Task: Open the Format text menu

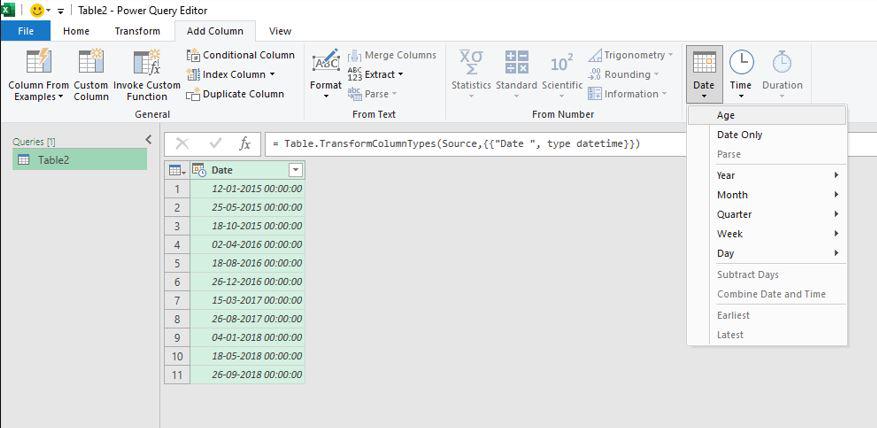Action: click(x=326, y=74)
